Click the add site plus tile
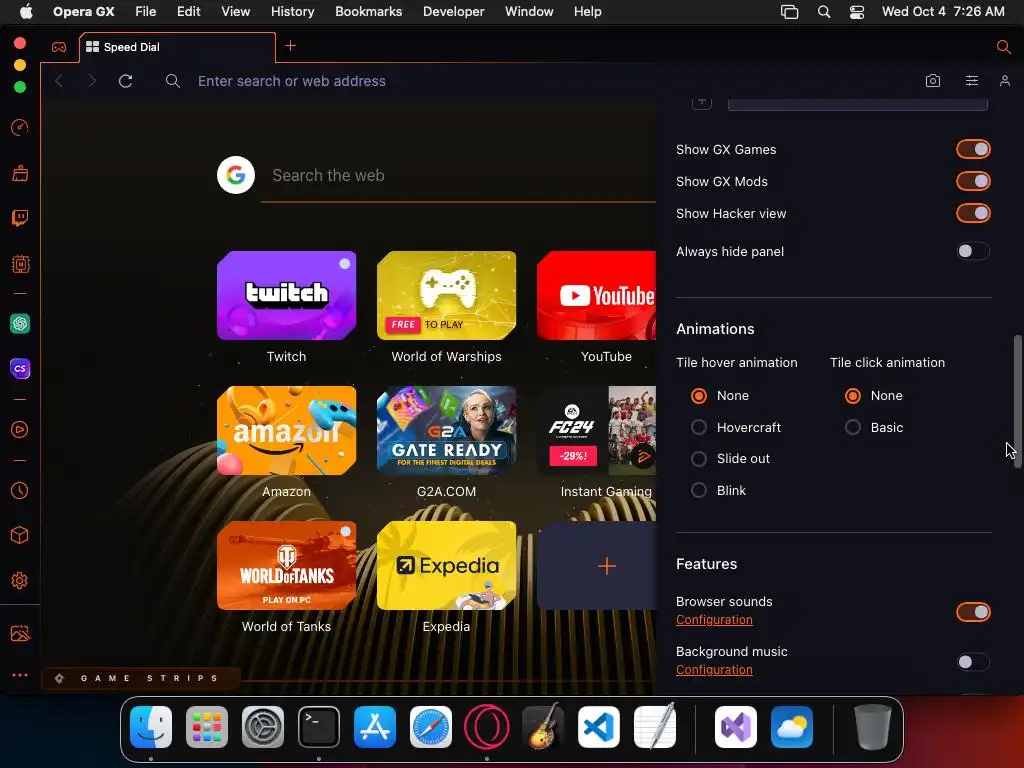1024x768 pixels. pyautogui.click(x=597, y=566)
